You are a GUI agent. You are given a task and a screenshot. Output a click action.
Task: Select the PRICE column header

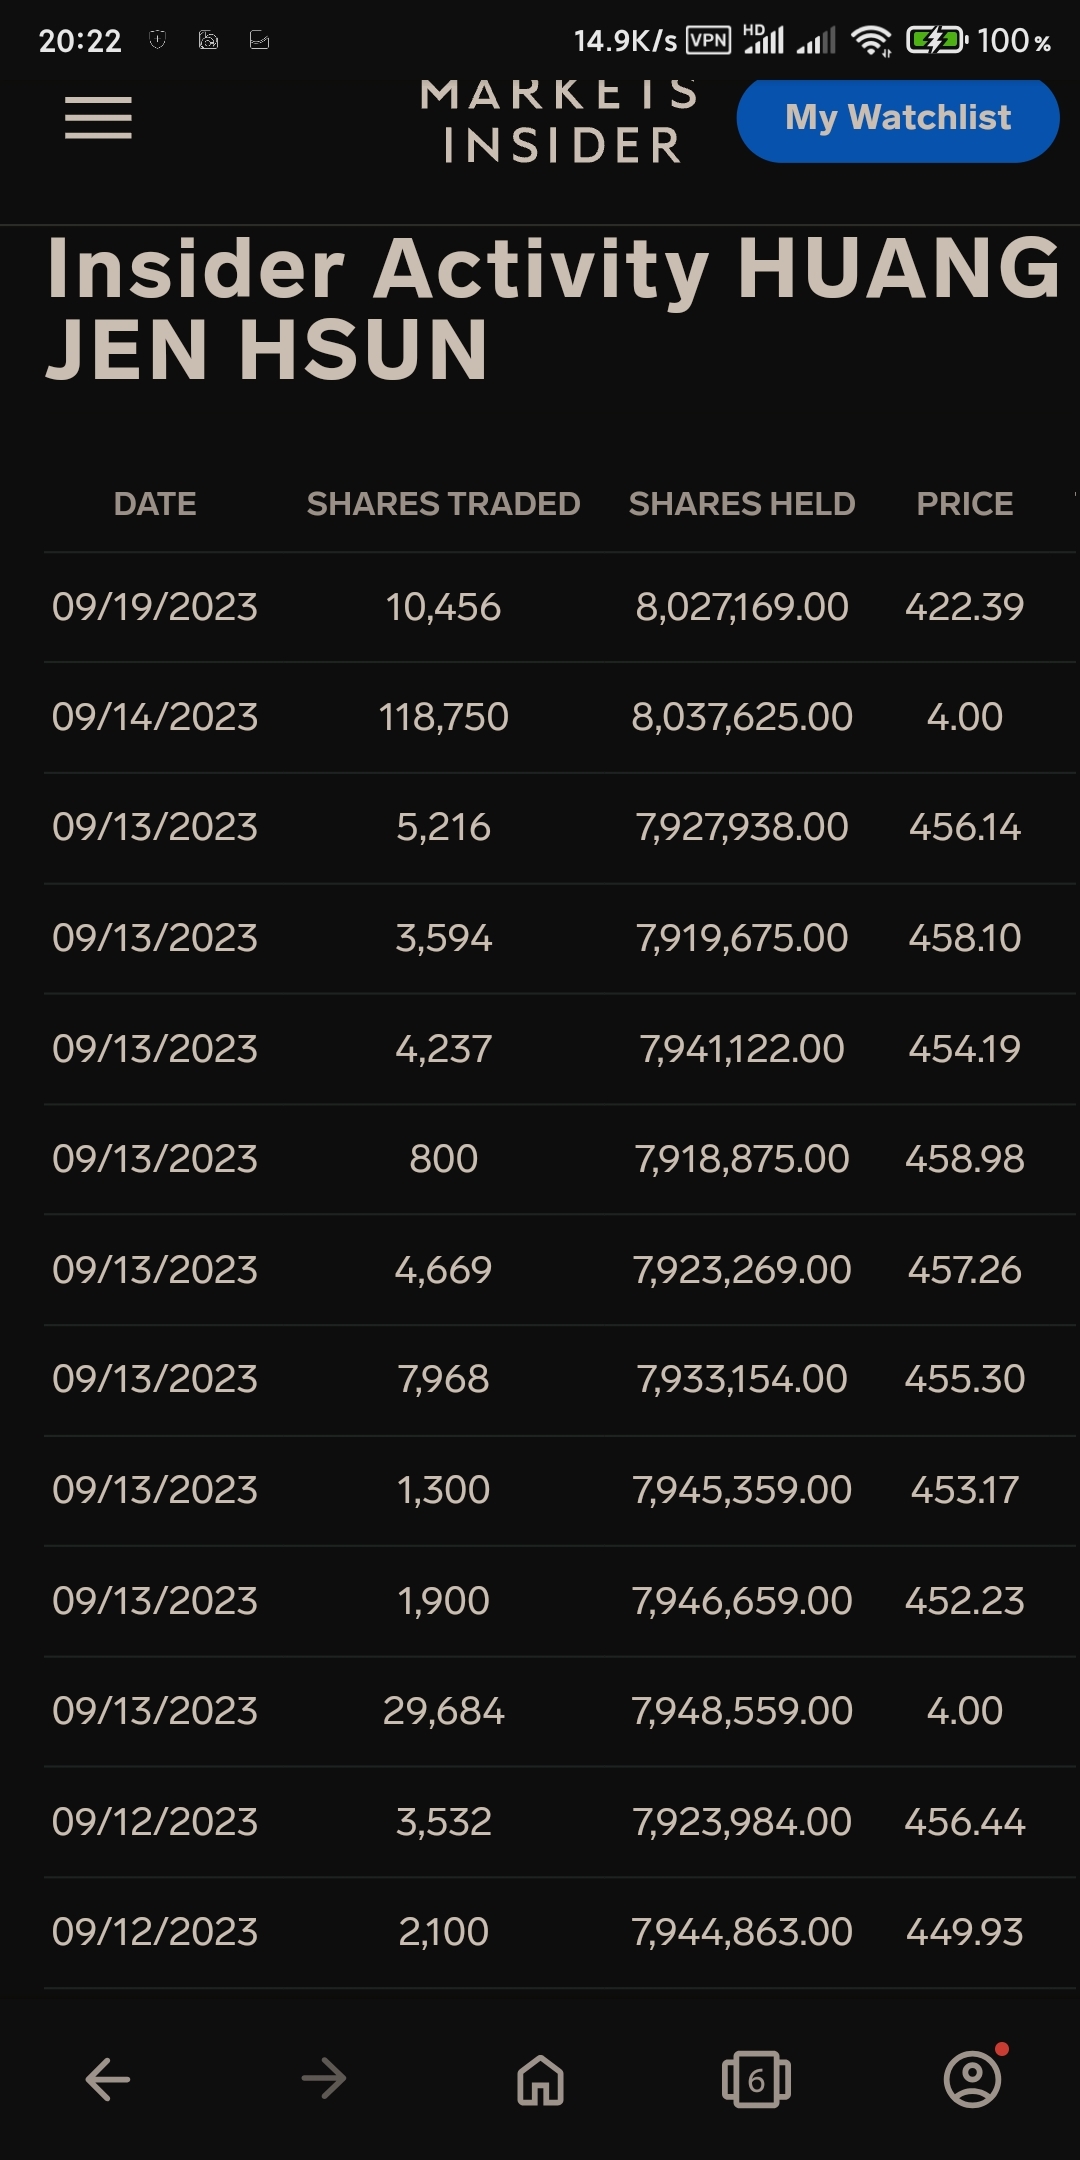965,504
